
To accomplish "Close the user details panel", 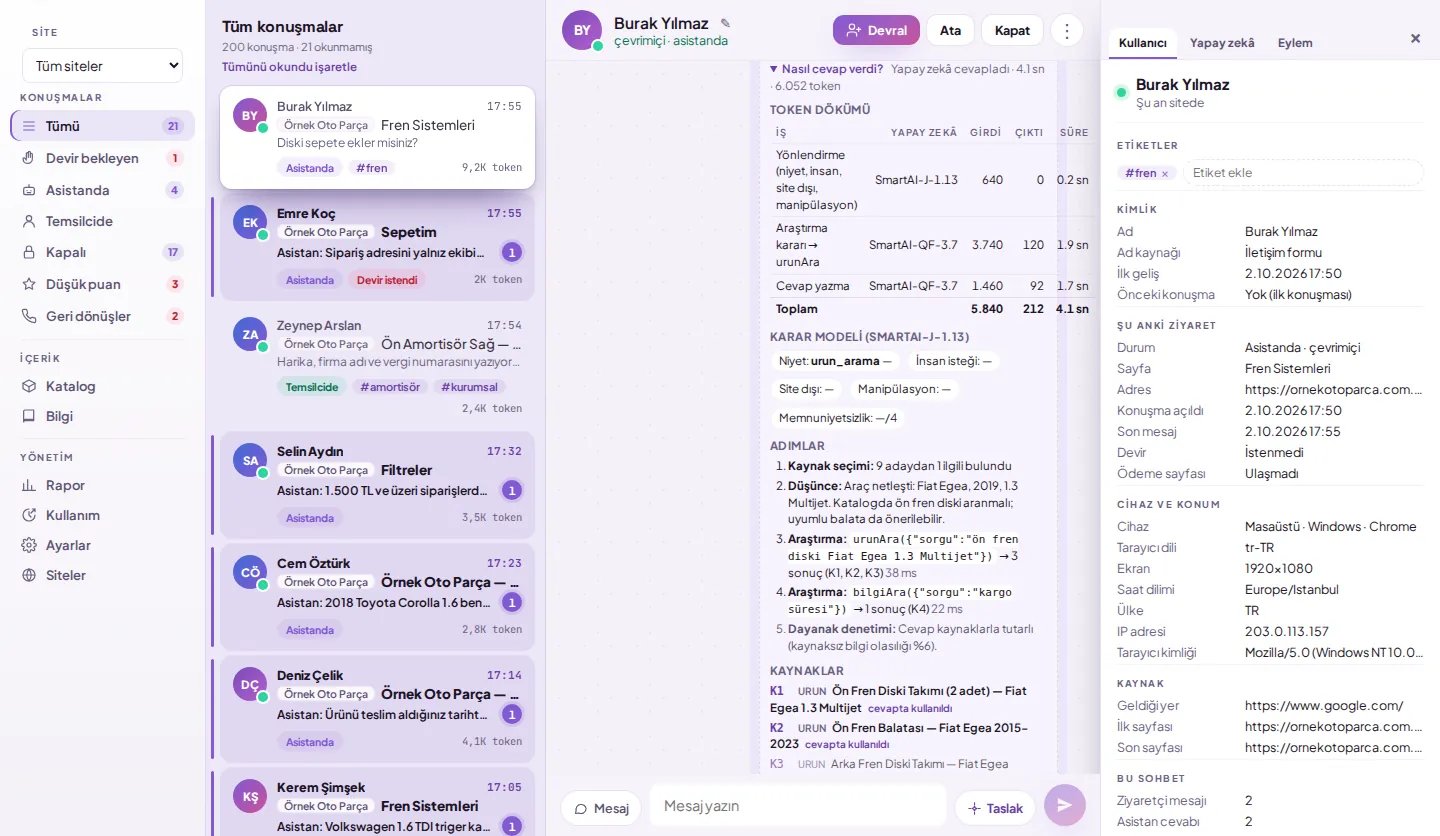I will click(1415, 39).
